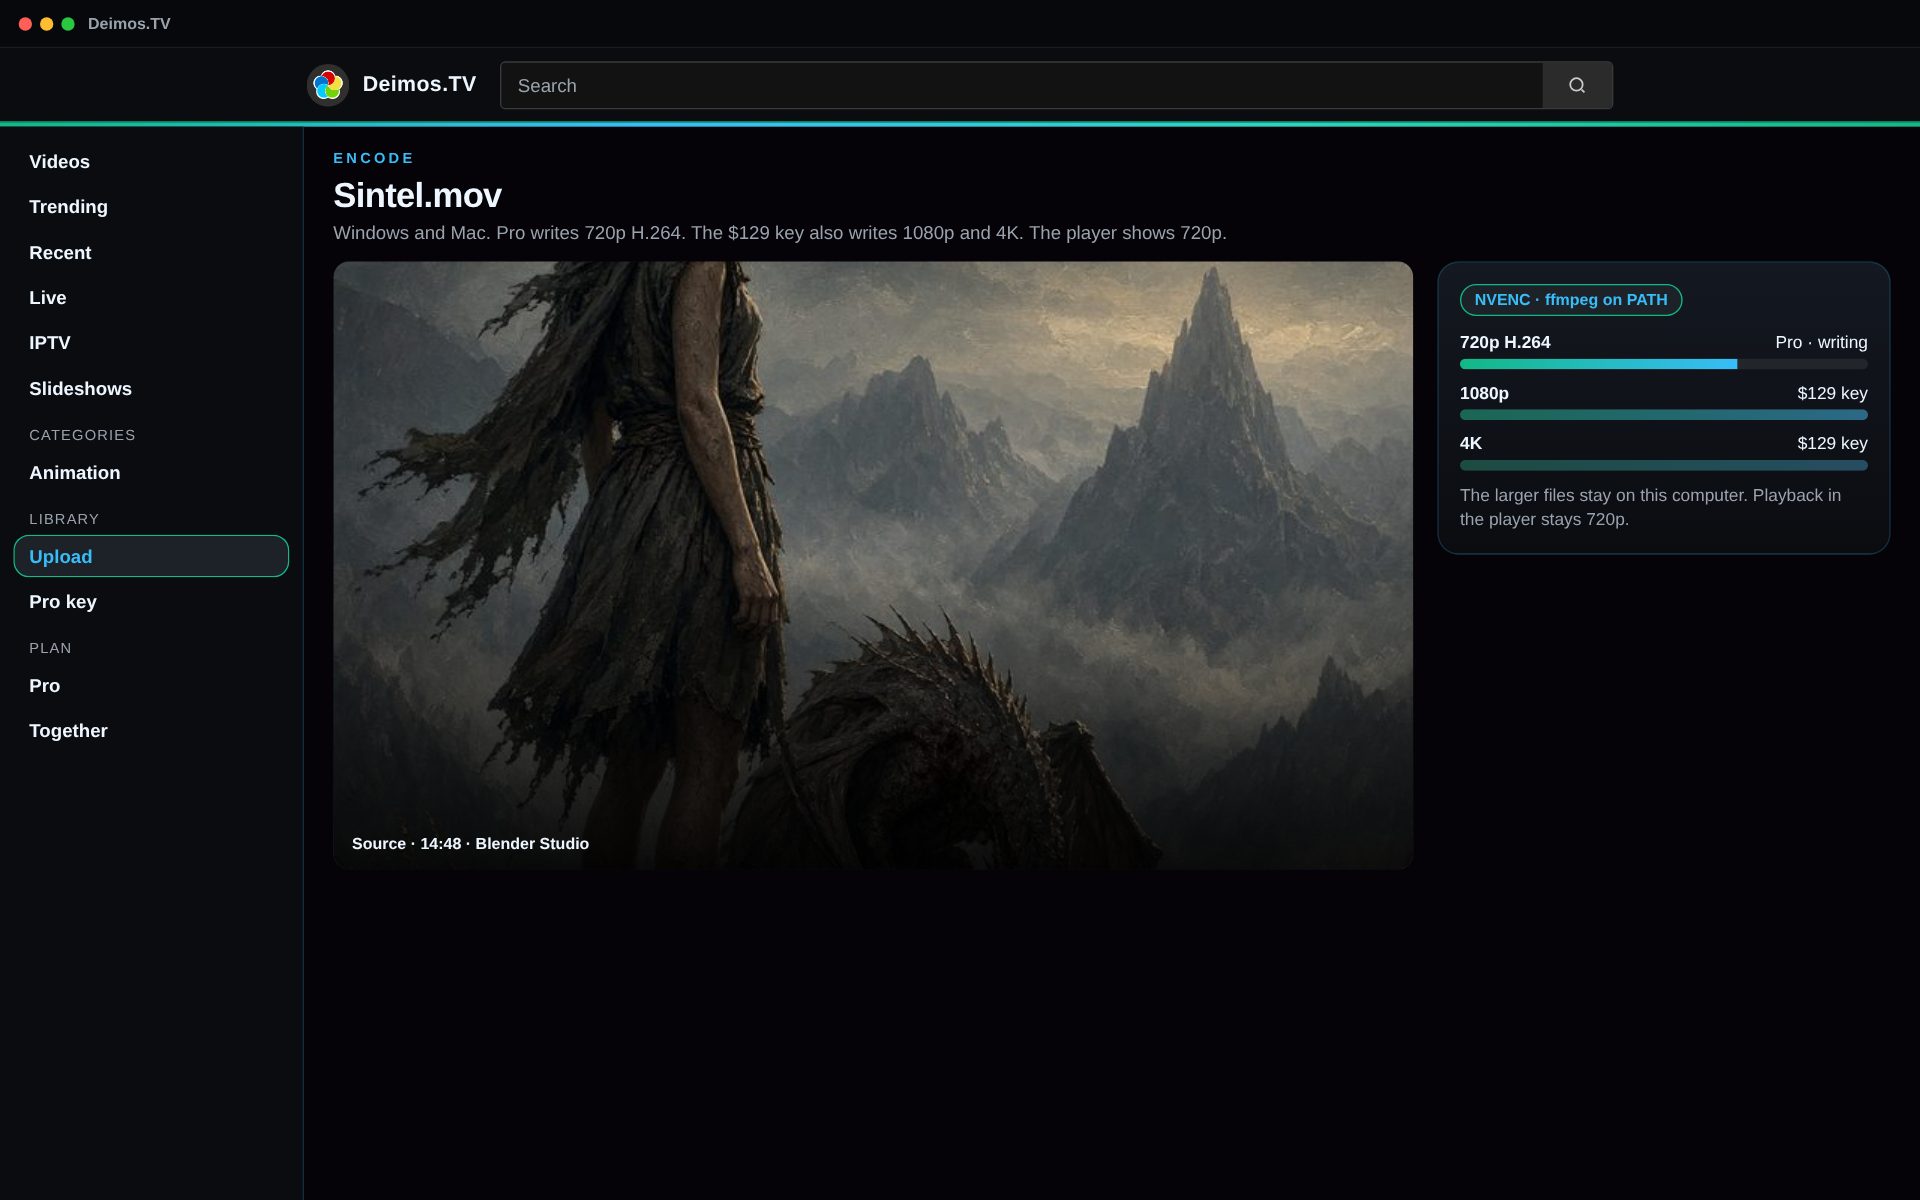Click the note about larger files staying local

(1650, 507)
